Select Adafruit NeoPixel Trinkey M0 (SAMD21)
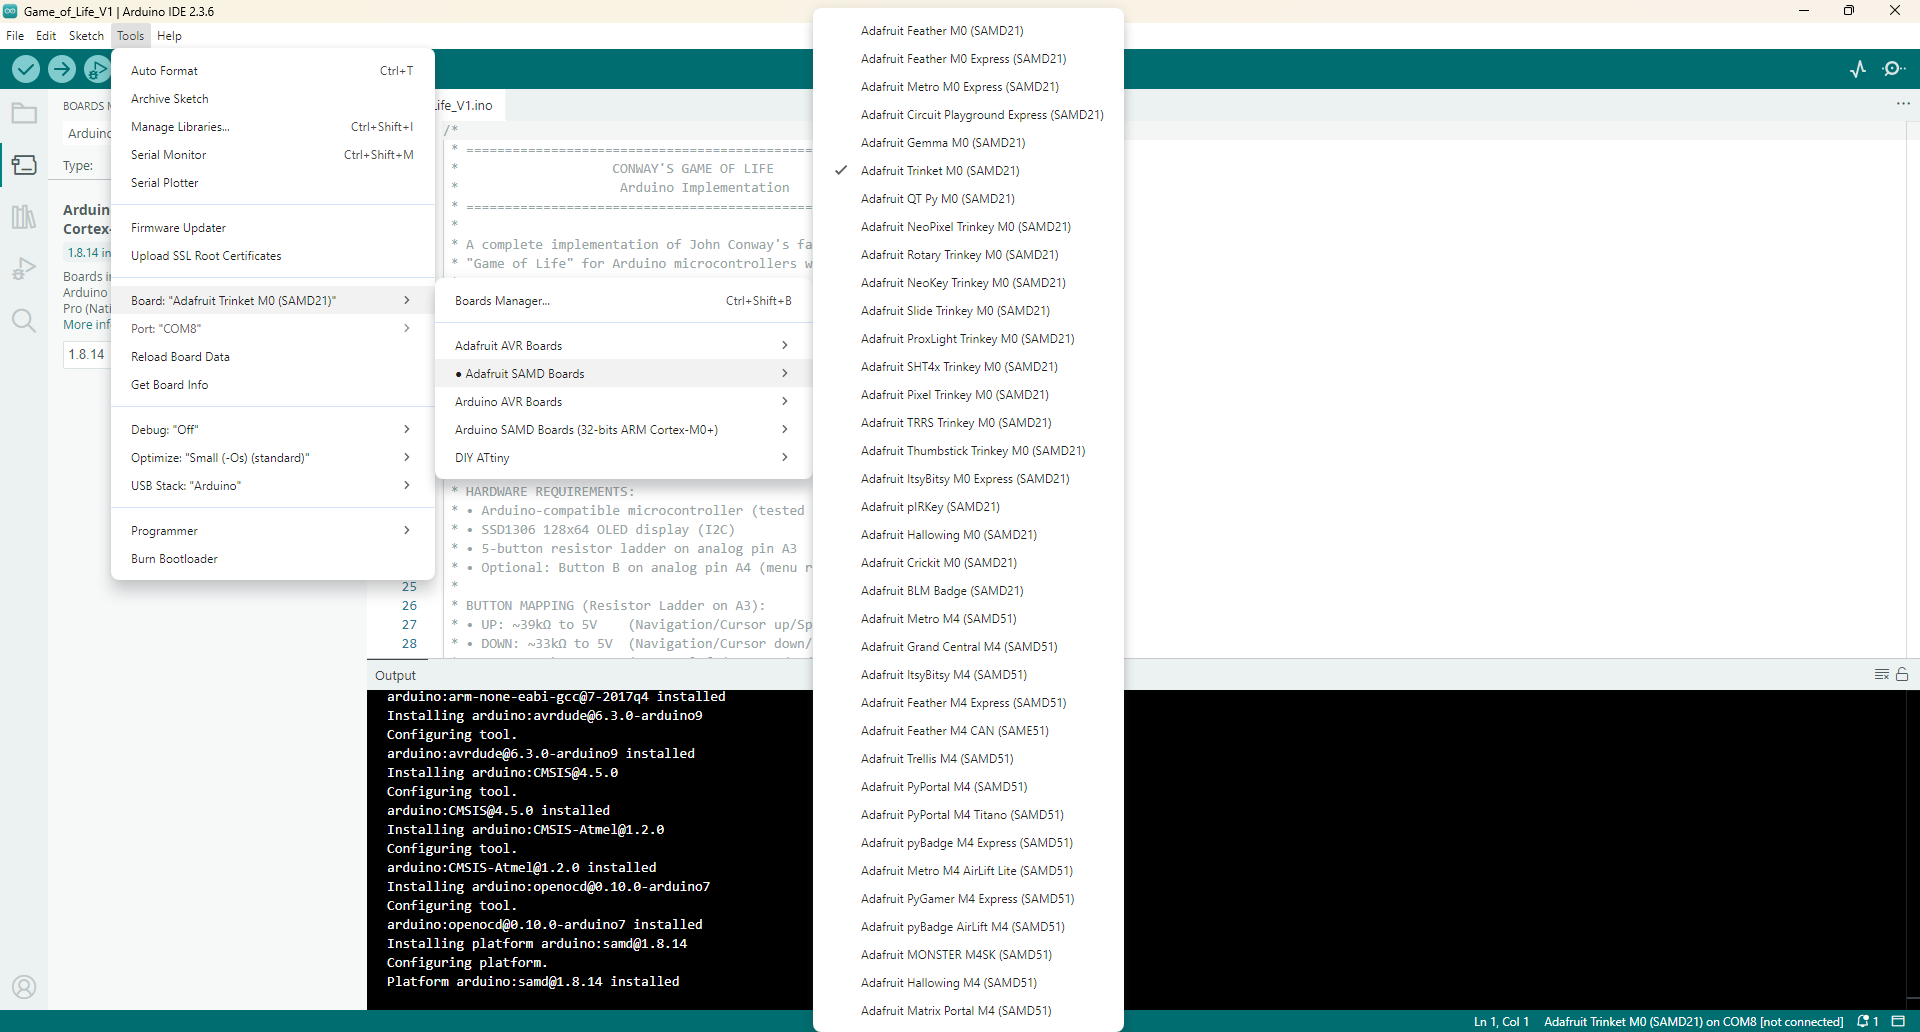The image size is (1920, 1032). point(968,227)
